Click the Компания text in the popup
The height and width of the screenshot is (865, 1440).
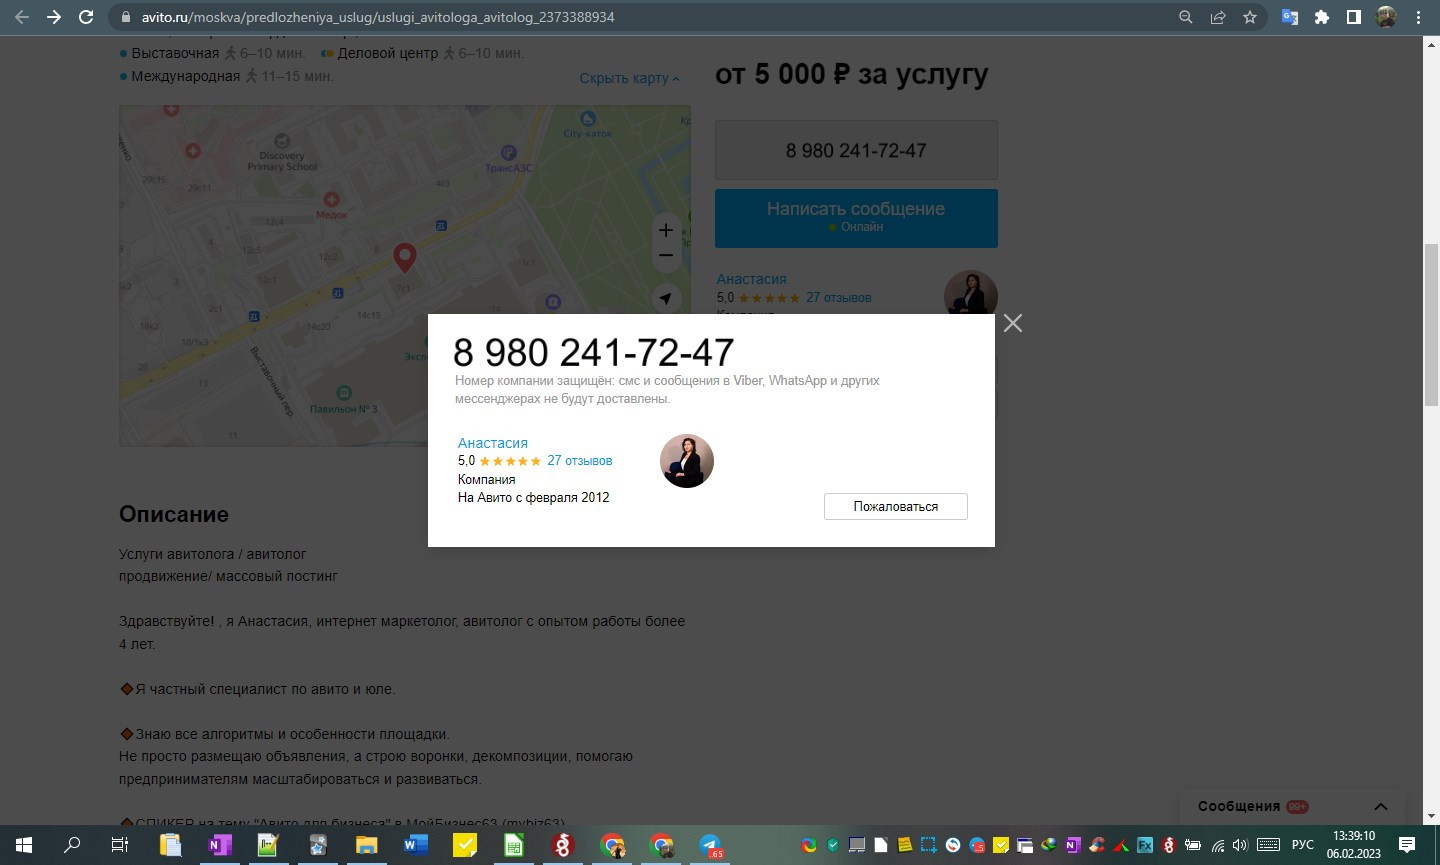coord(487,479)
